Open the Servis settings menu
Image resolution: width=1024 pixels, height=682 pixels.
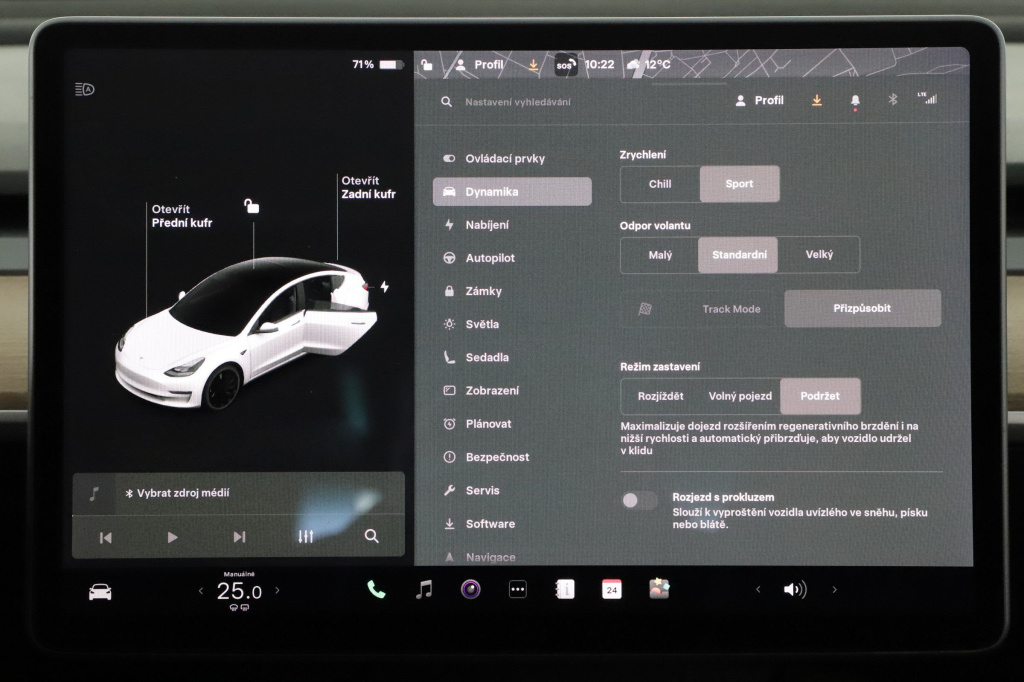(x=512, y=491)
